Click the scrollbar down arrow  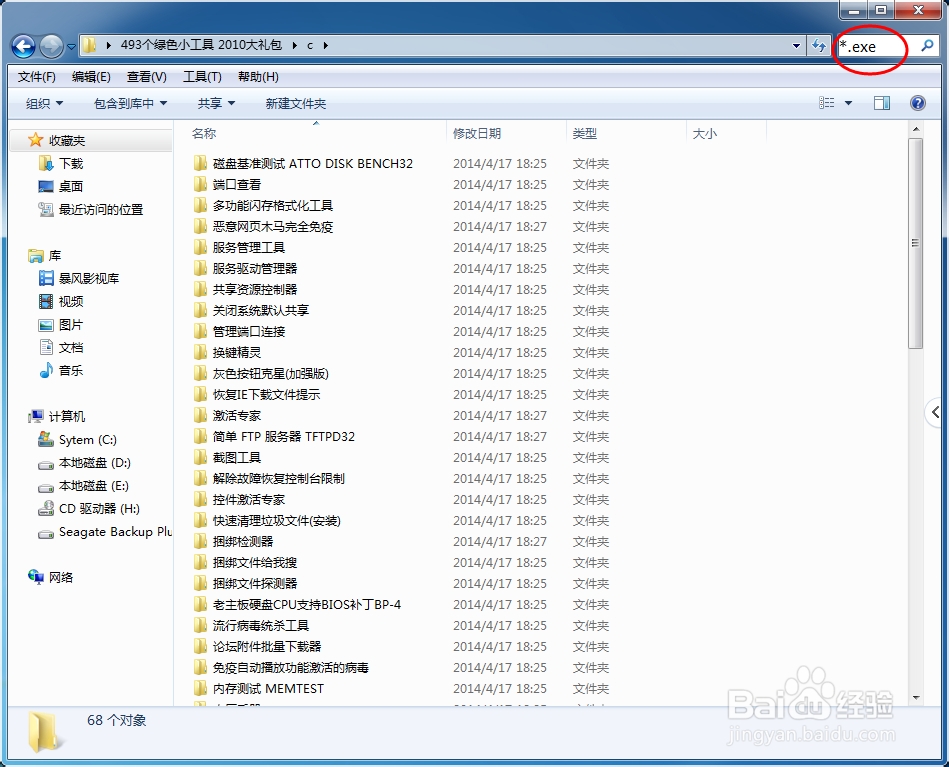[916, 698]
